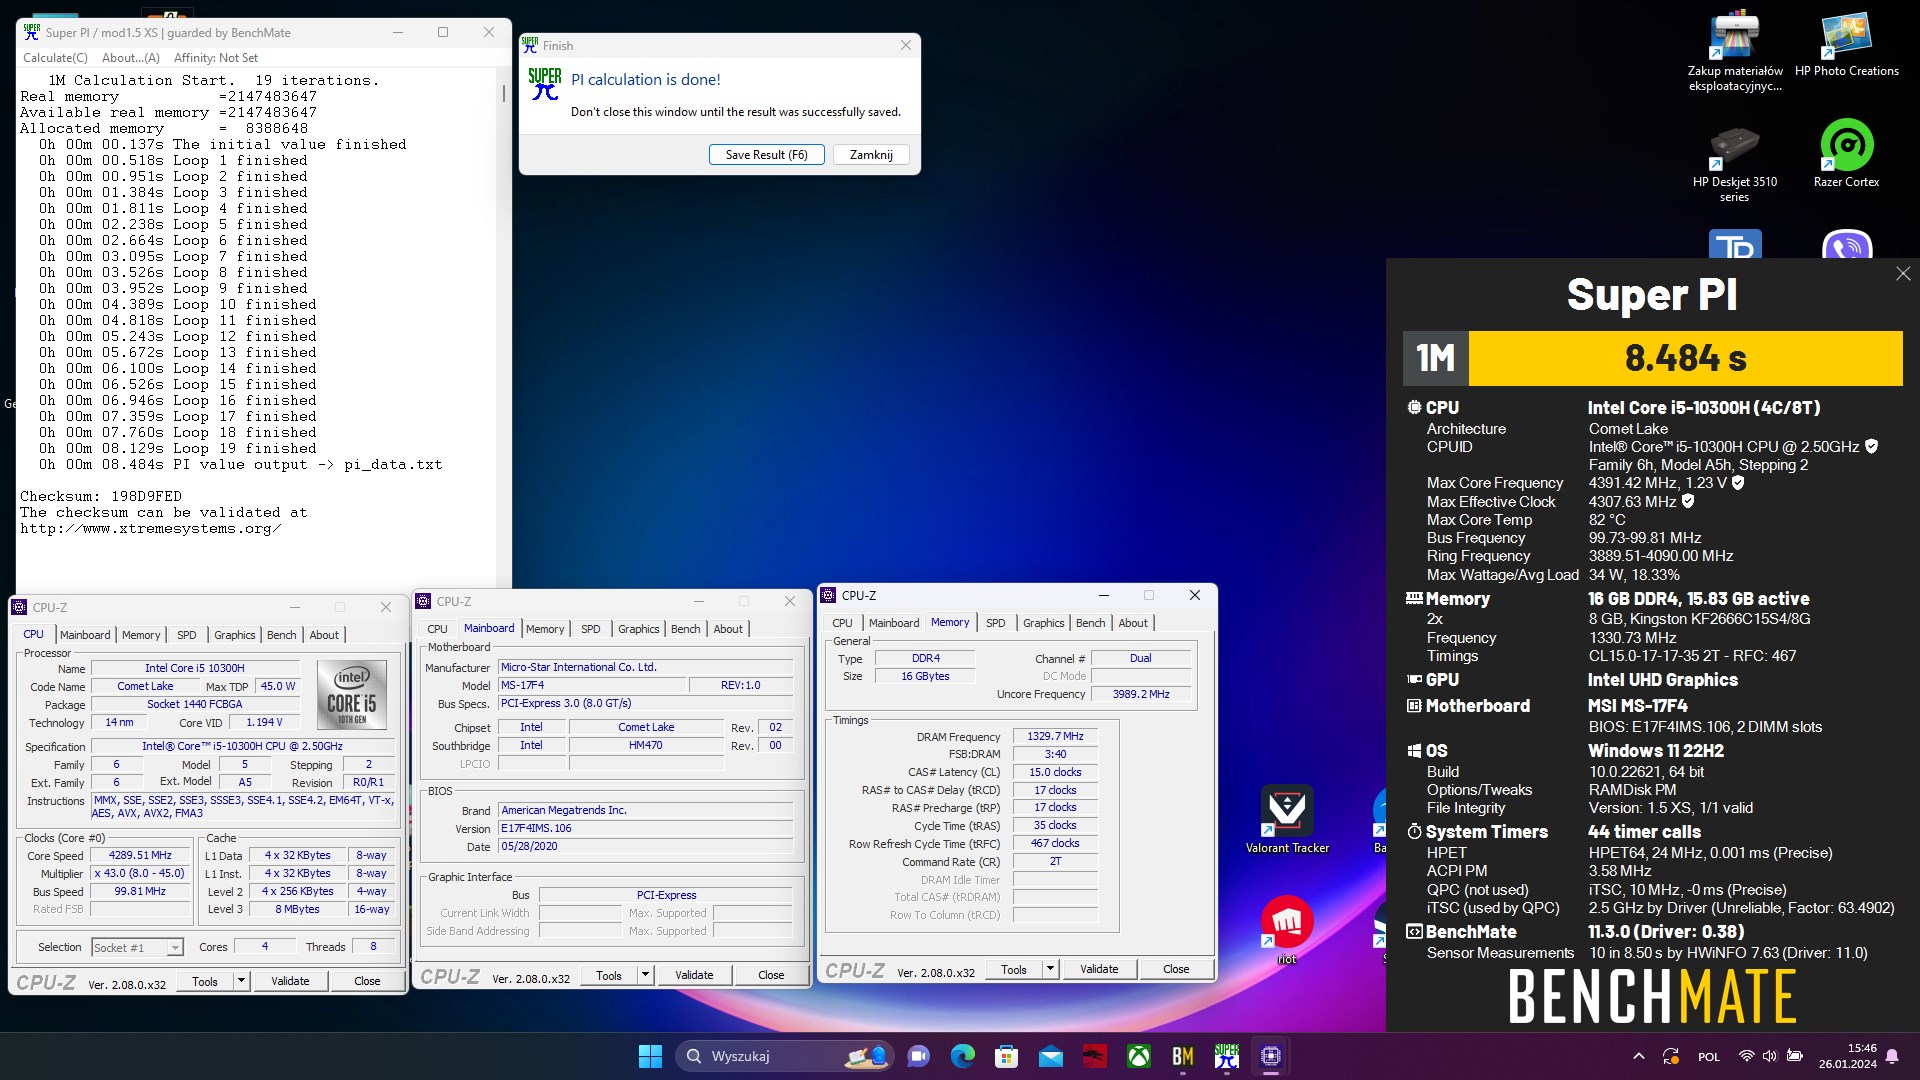This screenshot has width=1920, height=1080.
Task: Open the Xbox app on the taskbar
Action: coord(1138,1056)
